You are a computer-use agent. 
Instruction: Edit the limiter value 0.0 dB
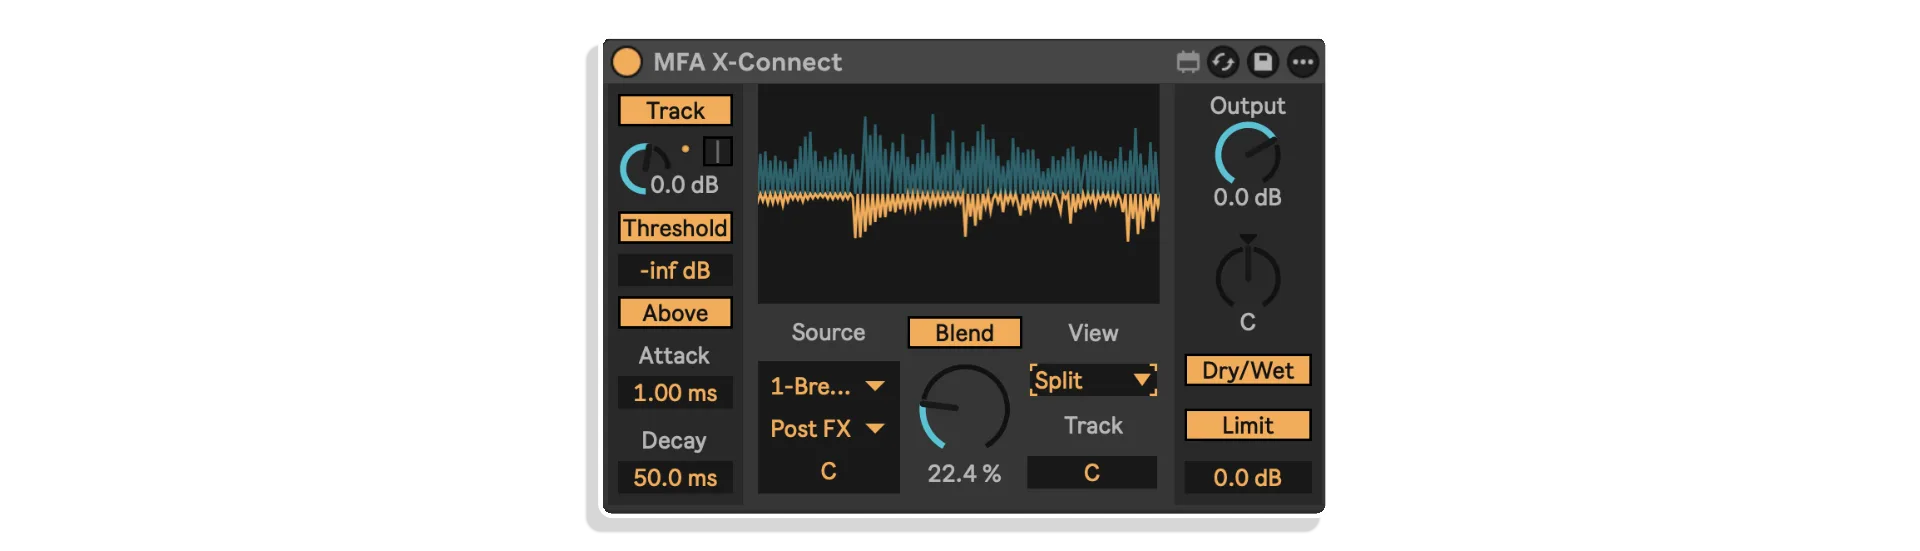click(x=1247, y=478)
